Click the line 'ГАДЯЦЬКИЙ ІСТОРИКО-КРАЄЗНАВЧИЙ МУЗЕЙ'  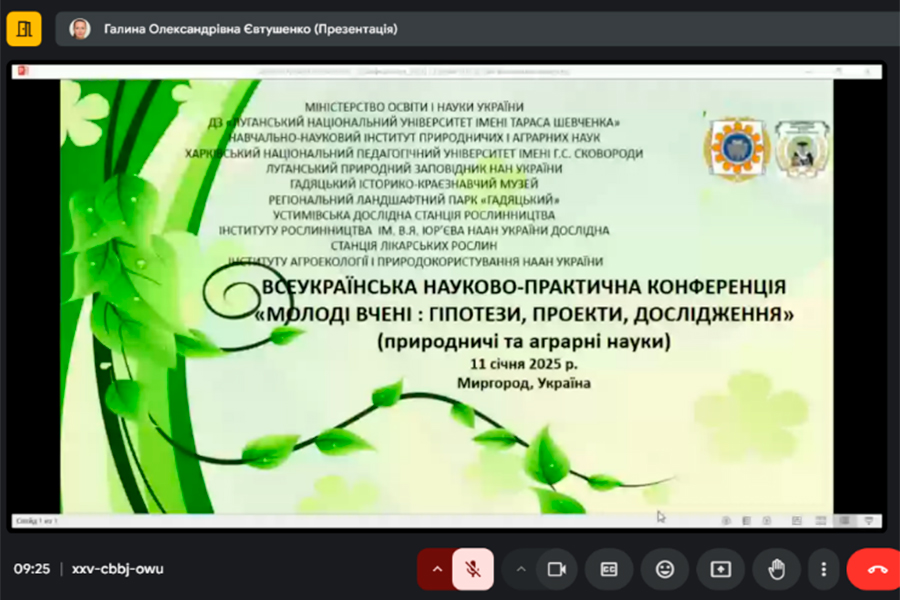click(x=414, y=184)
